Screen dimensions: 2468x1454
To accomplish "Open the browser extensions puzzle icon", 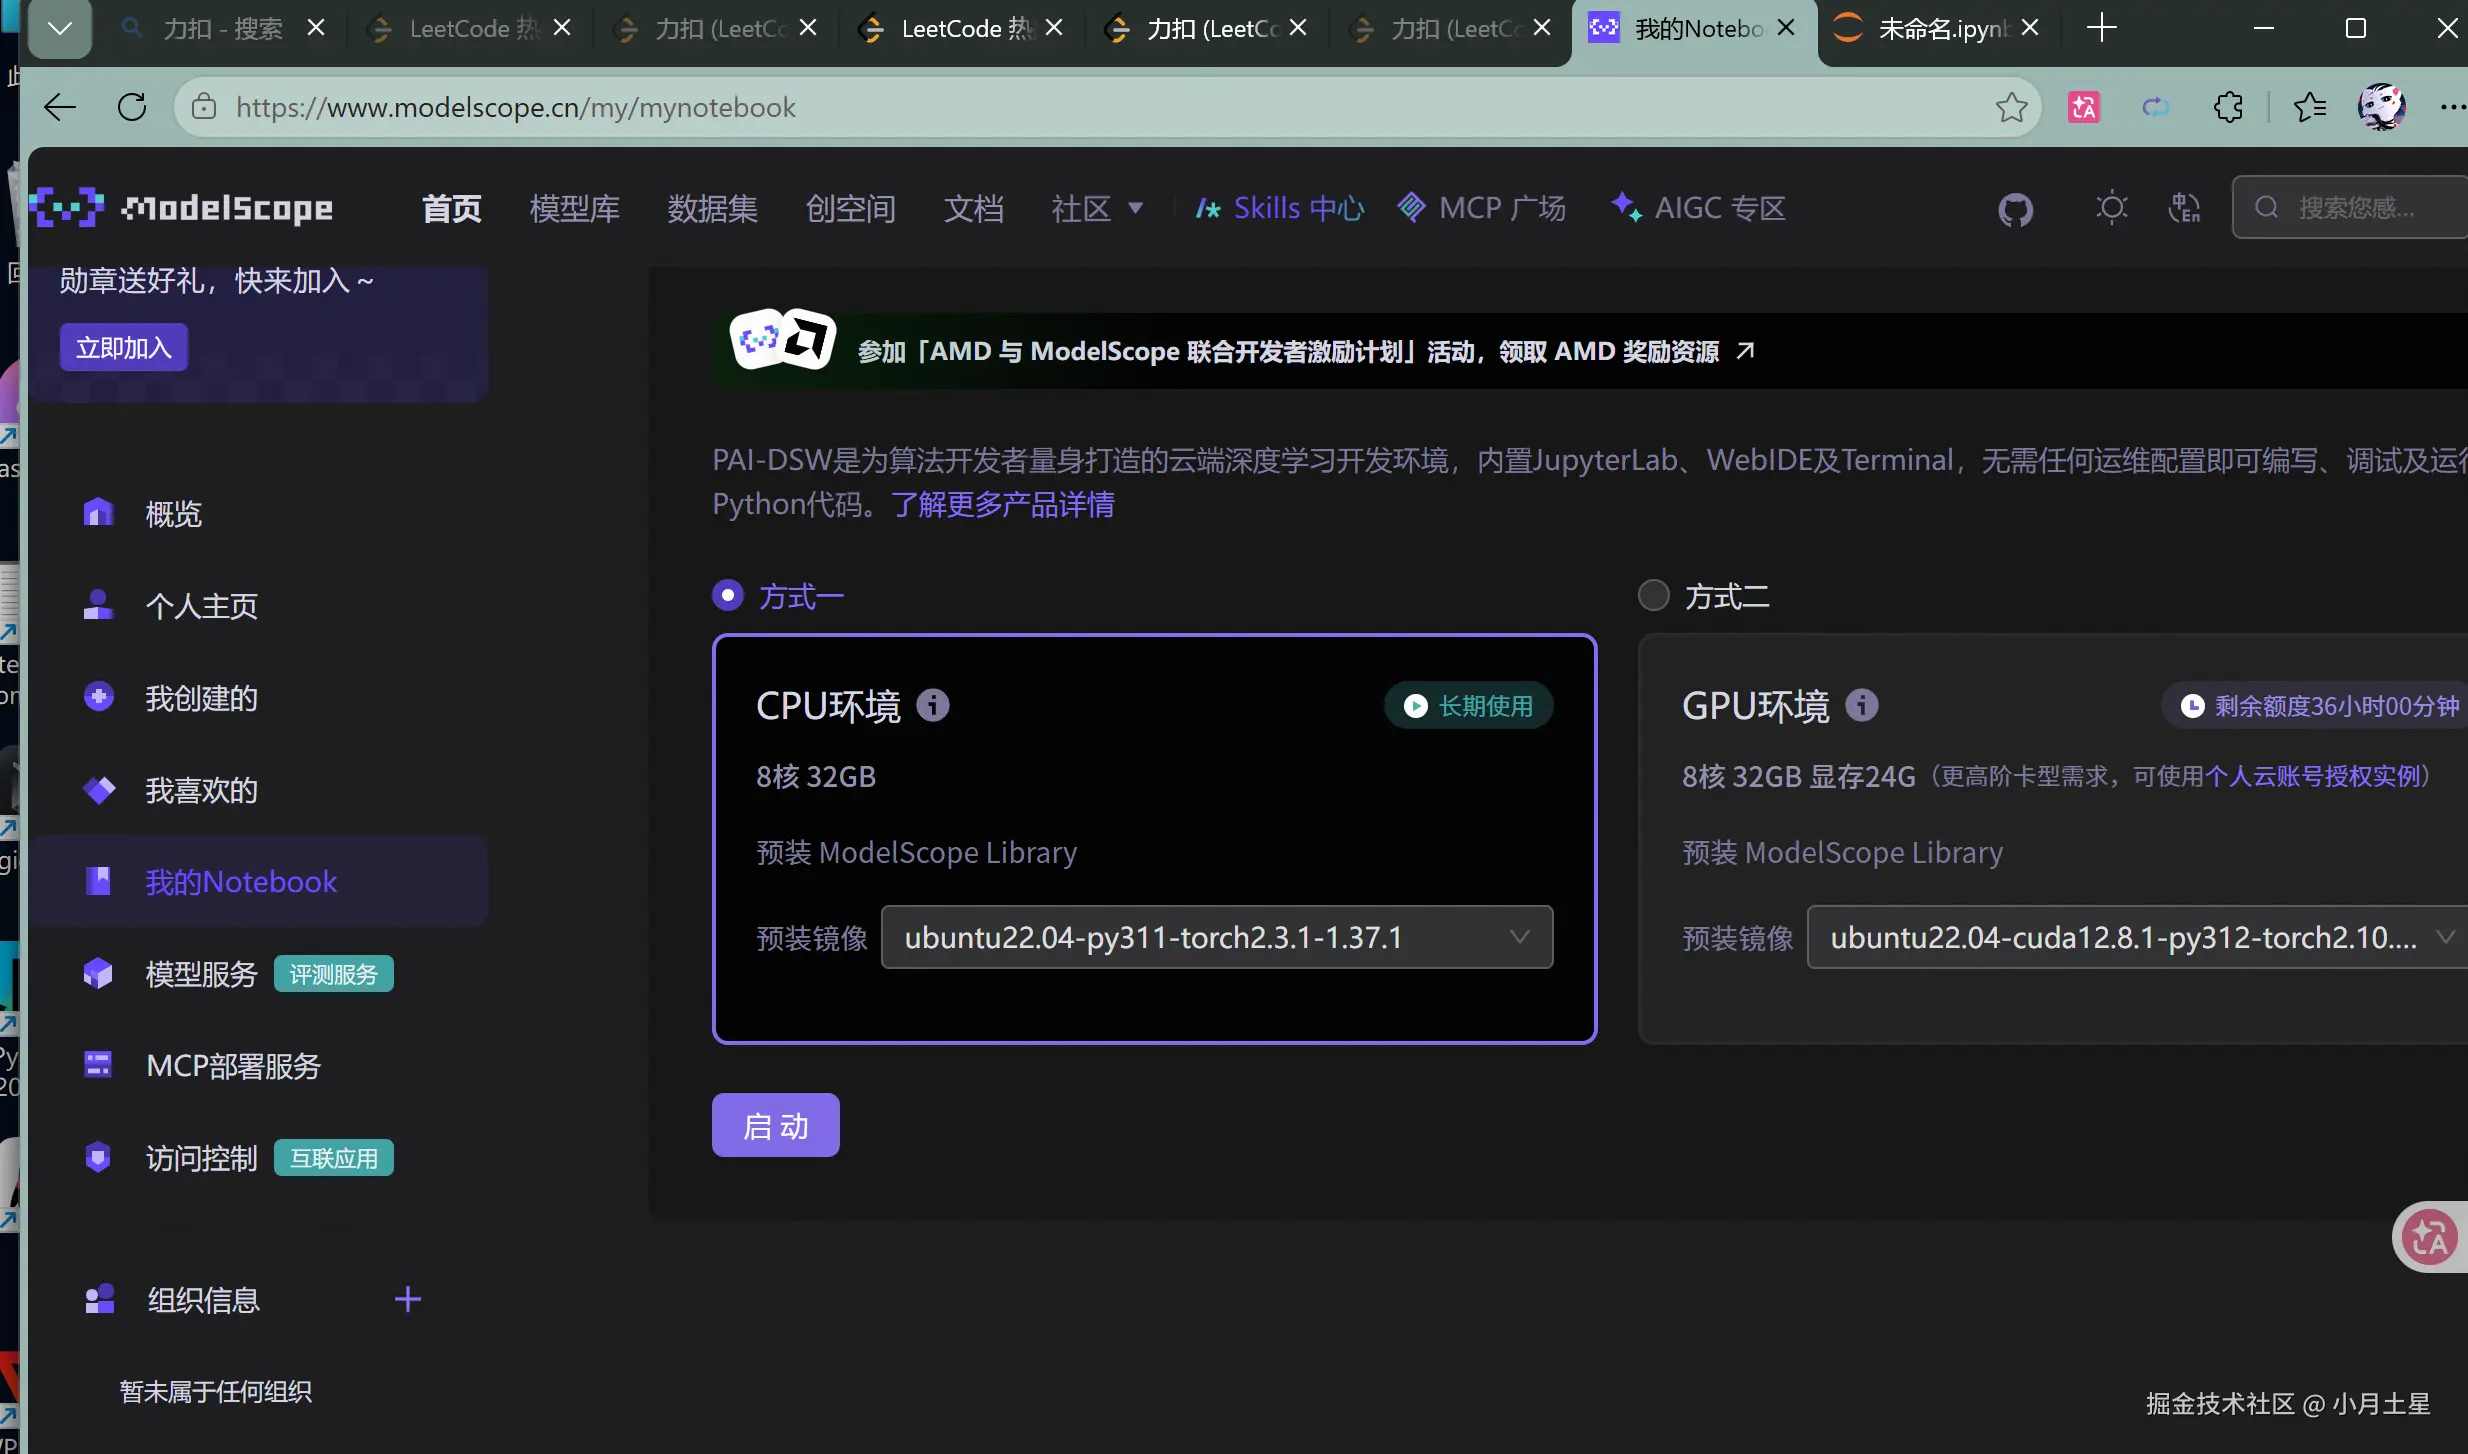I will 2228,107.
